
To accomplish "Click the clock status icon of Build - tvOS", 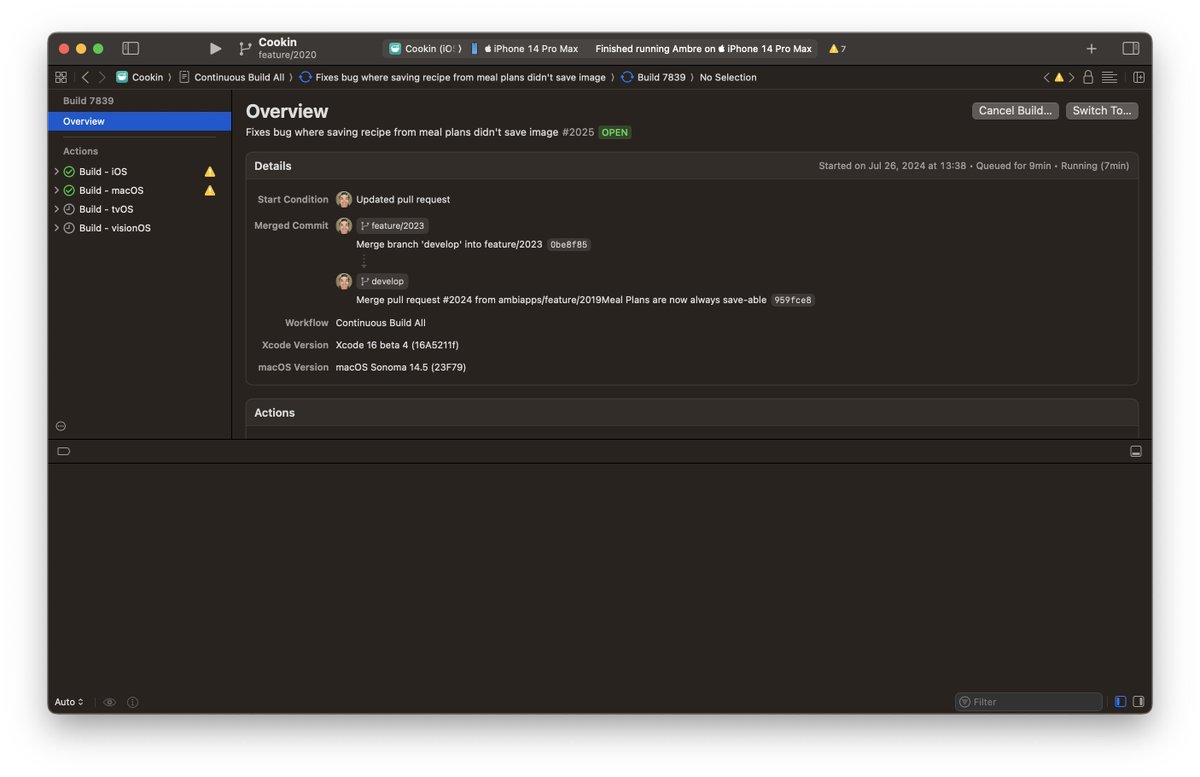I will [x=69, y=209].
